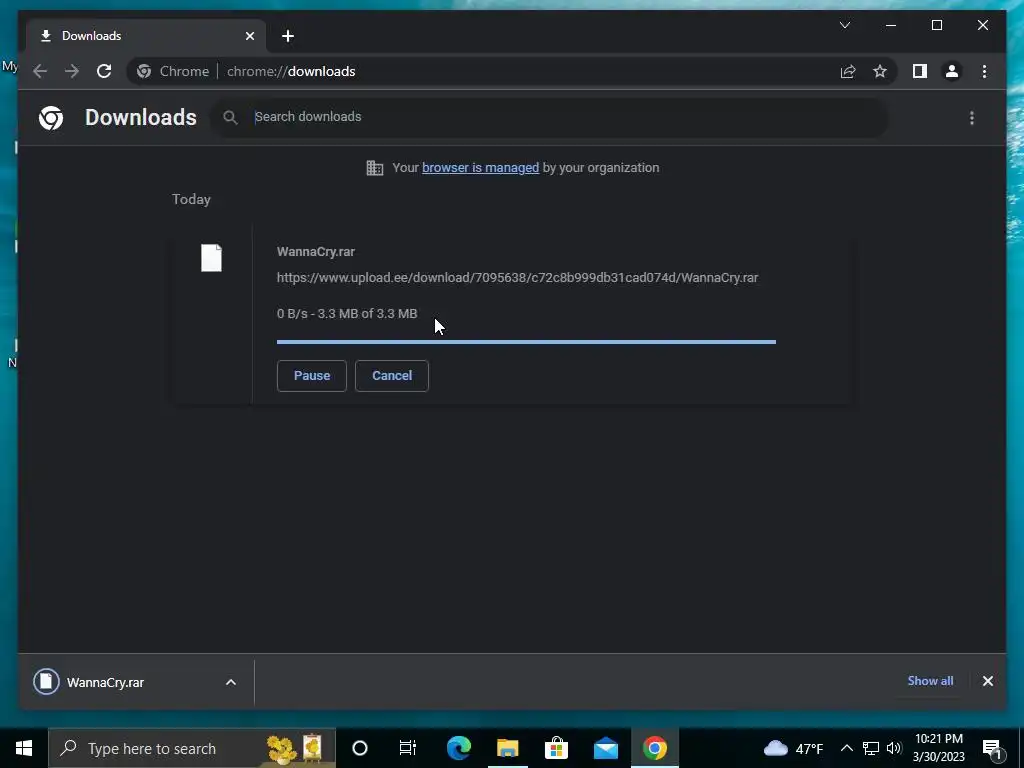Click the browser back arrow

coord(40,71)
